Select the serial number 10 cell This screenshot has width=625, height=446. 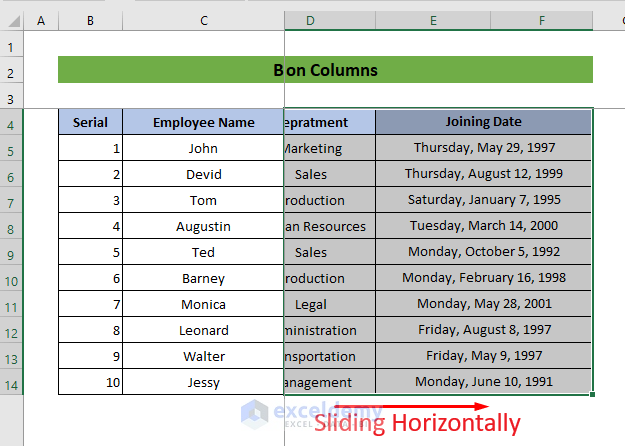[90, 382]
